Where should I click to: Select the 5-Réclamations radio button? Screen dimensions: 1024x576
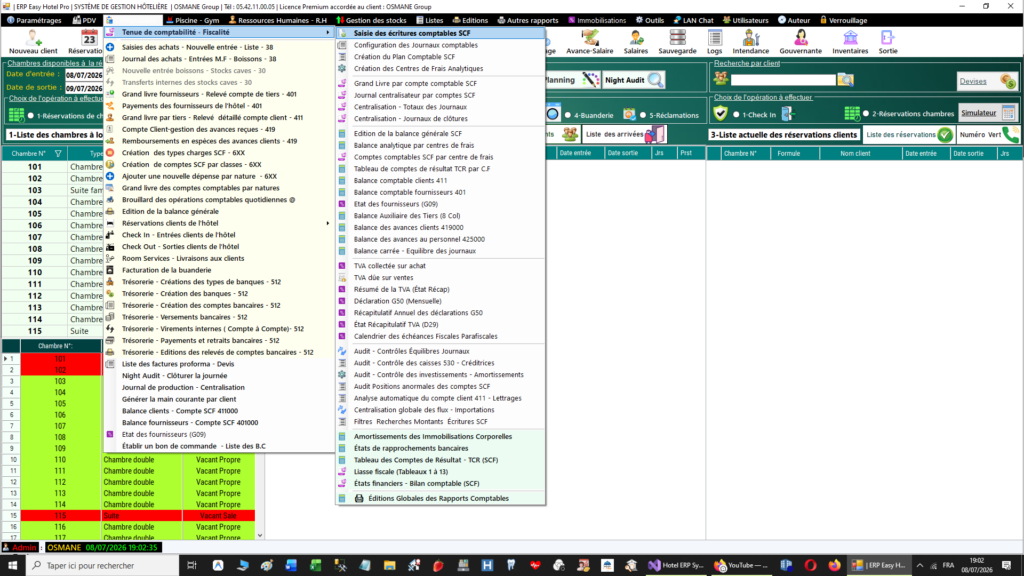(x=643, y=115)
